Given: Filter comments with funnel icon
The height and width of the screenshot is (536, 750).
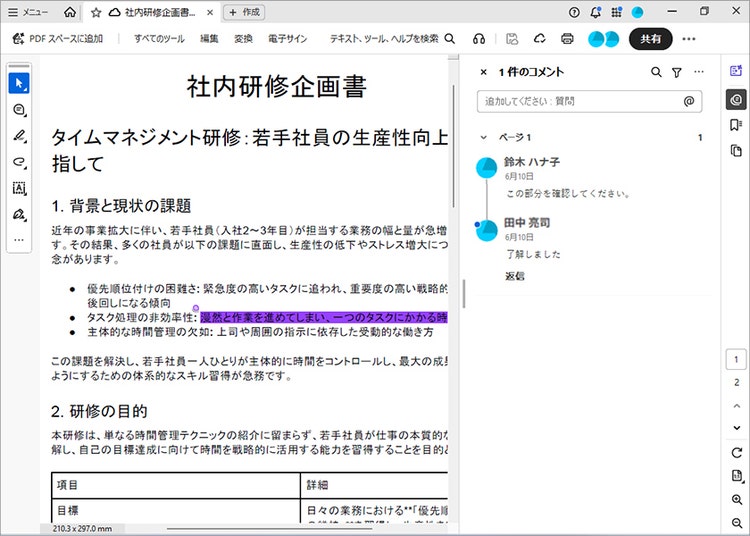Looking at the screenshot, I should [x=677, y=72].
